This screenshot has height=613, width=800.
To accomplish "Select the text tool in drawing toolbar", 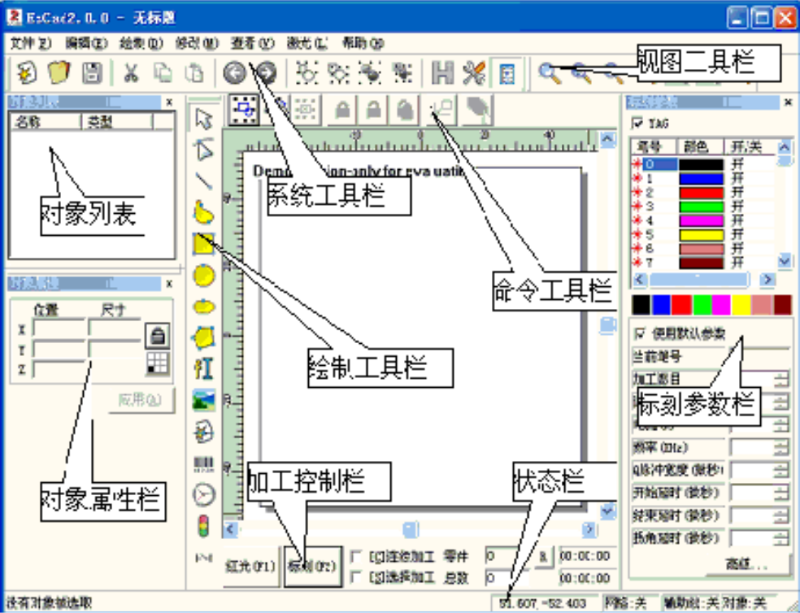I will point(203,369).
